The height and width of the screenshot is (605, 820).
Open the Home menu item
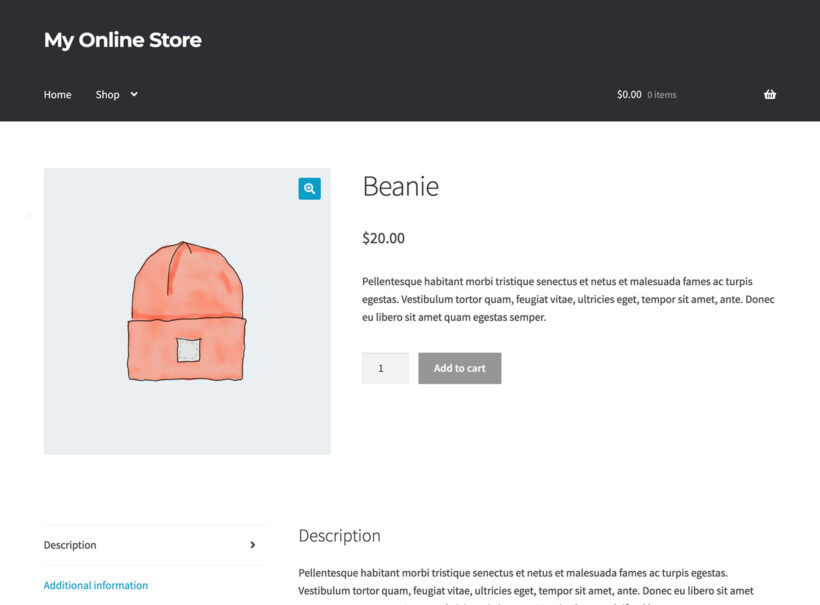click(x=57, y=94)
